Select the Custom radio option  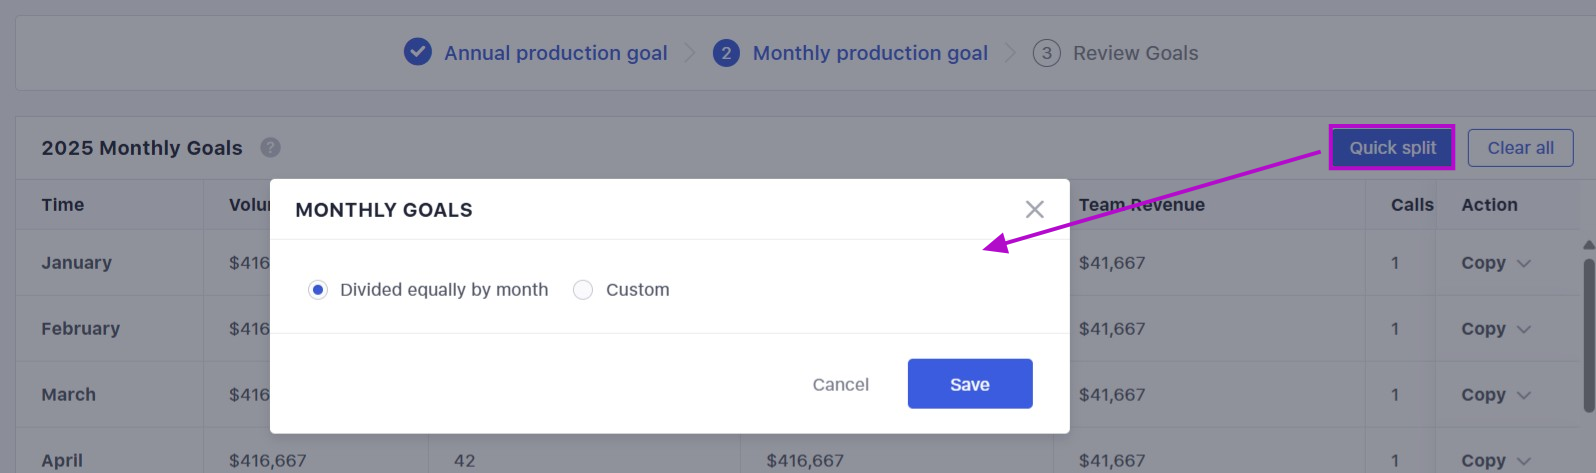(x=583, y=290)
